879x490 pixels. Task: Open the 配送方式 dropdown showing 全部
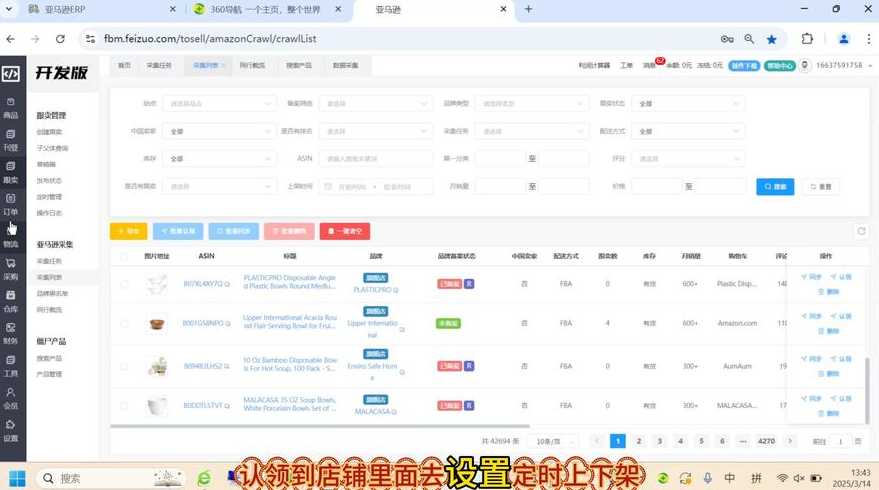pos(688,131)
